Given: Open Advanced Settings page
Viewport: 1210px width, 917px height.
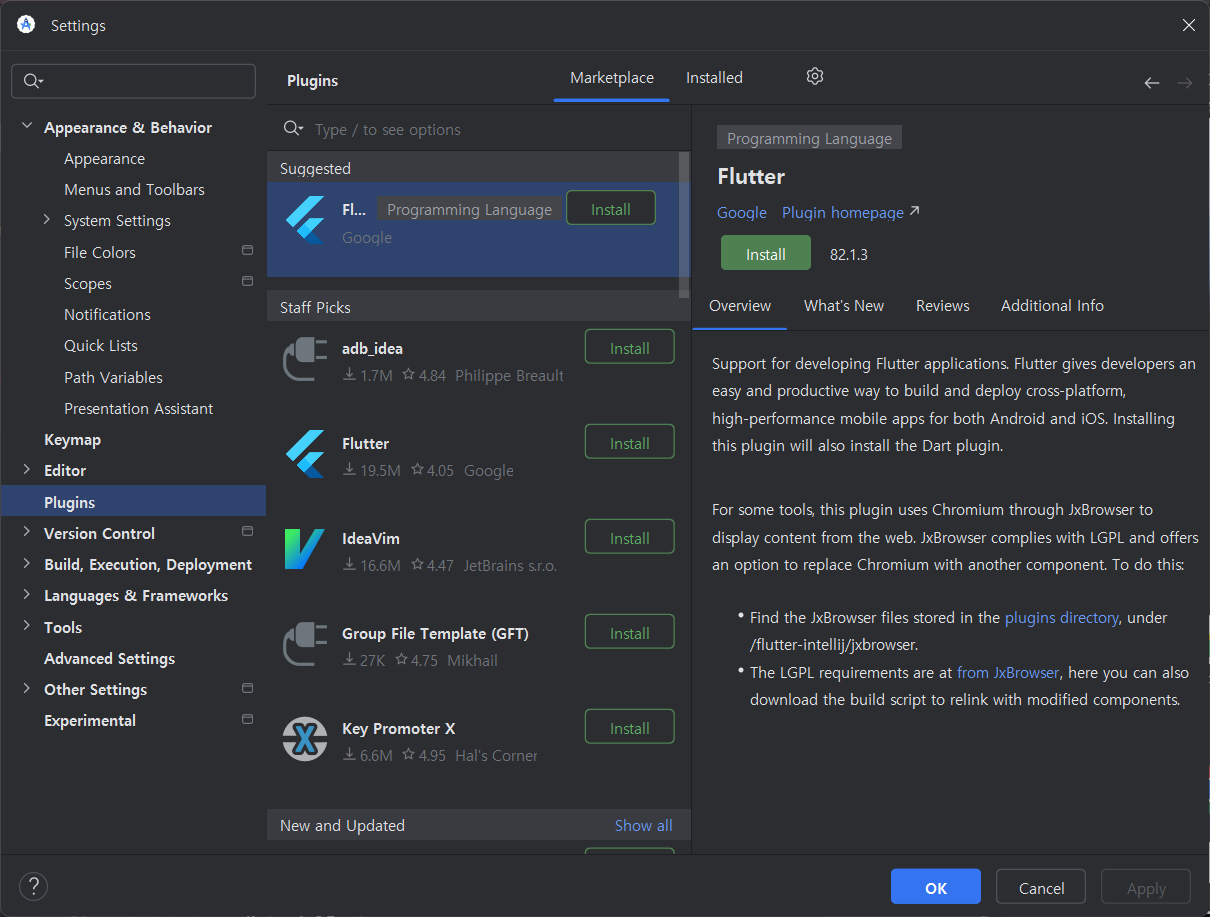Looking at the screenshot, I should pos(110,658).
